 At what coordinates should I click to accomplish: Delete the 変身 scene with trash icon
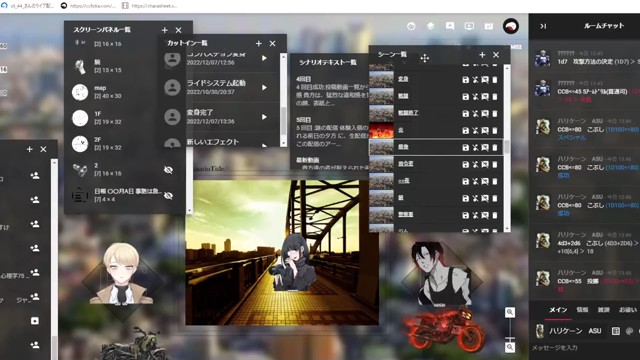tap(495, 80)
